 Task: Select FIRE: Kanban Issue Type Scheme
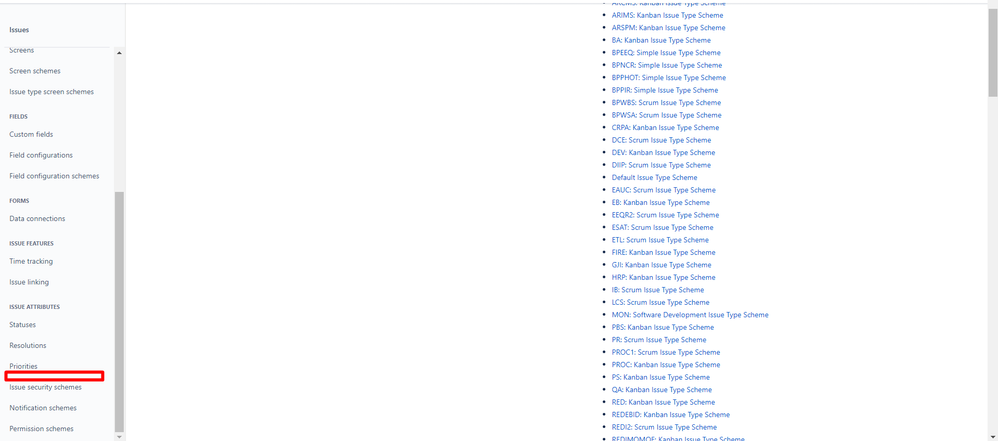664,253
